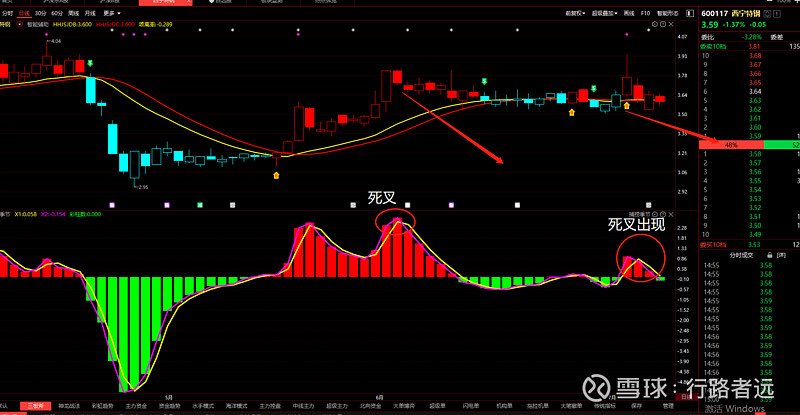Open the 北向资金 indicator tab
The image size is (800, 415).
pos(370,406)
